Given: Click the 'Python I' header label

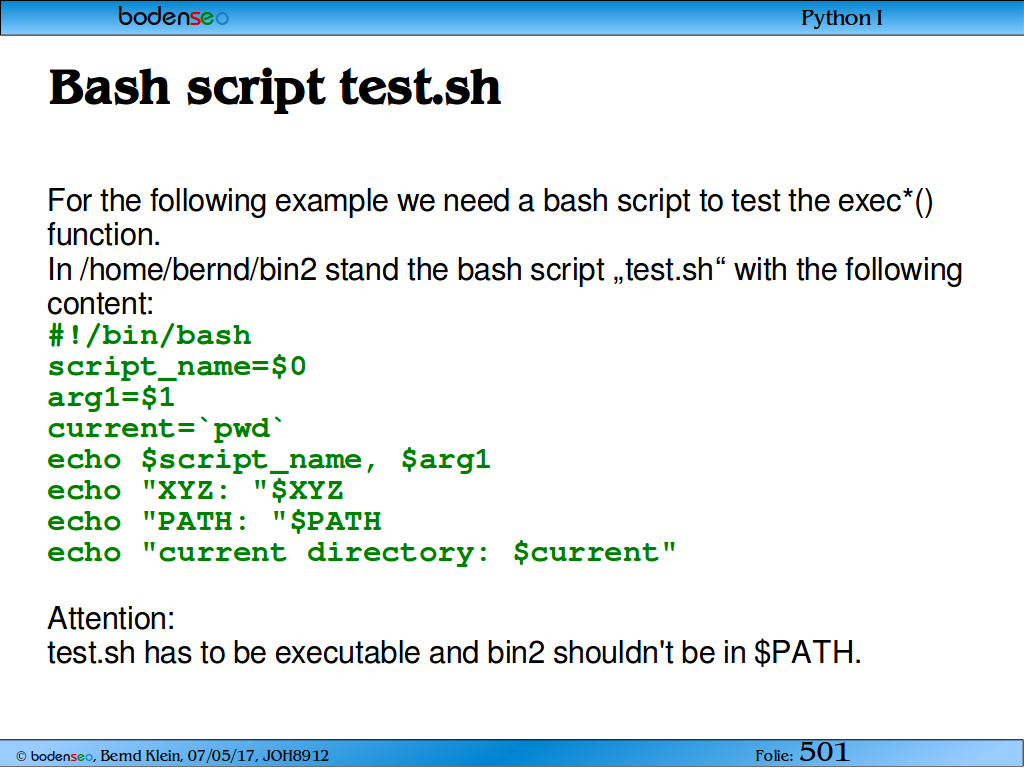Looking at the screenshot, I should [x=841, y=18].
